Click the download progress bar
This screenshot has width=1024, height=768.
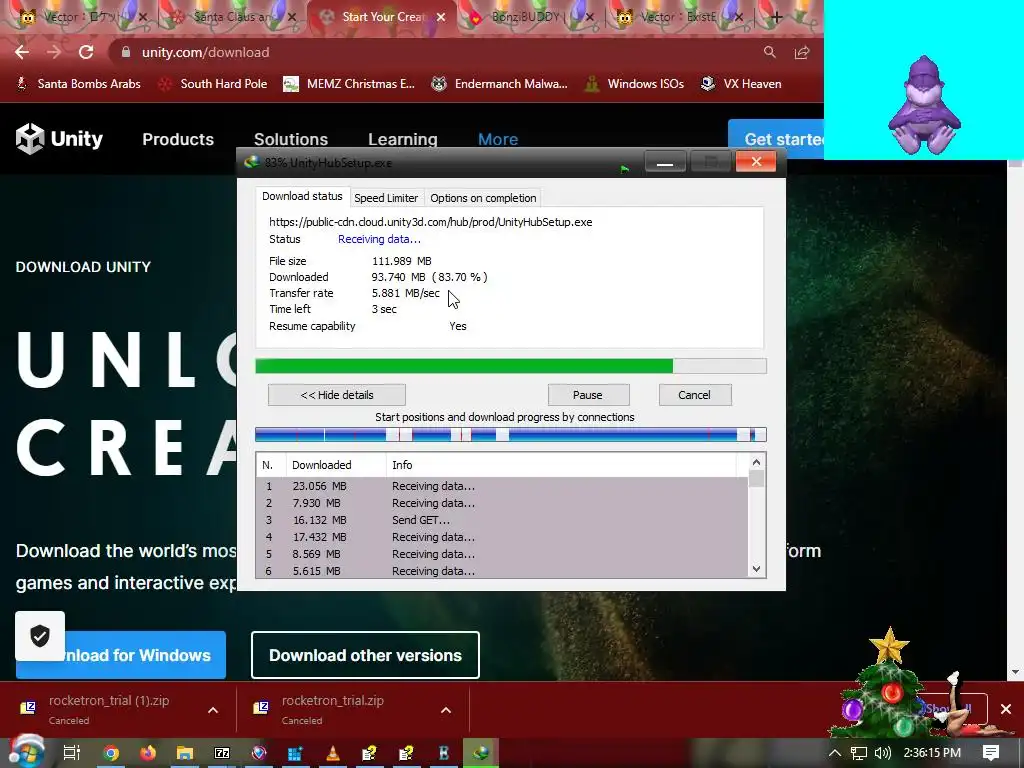click(x=511, y=366)
